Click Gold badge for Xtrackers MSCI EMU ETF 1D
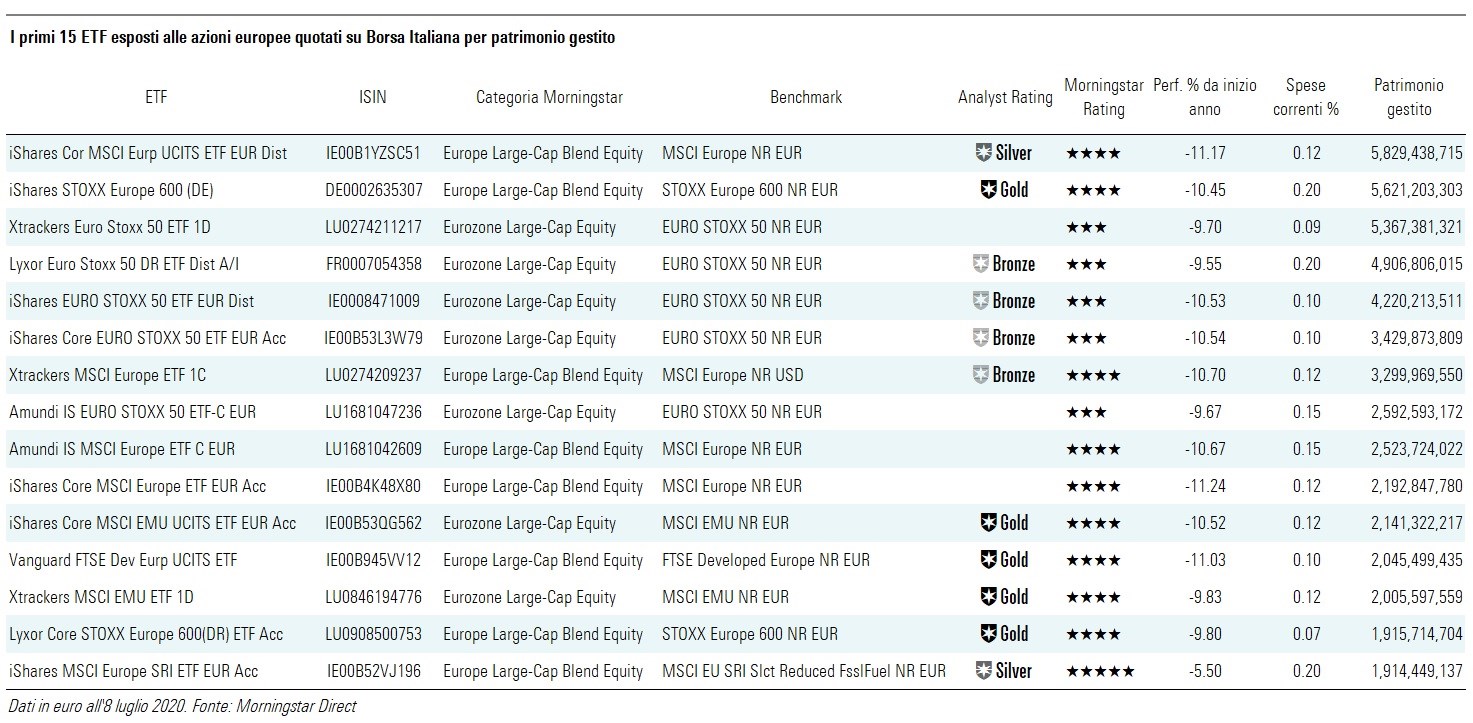Image resolution: width=1473 pixels, height=723 pixels. coord(1004,597)
